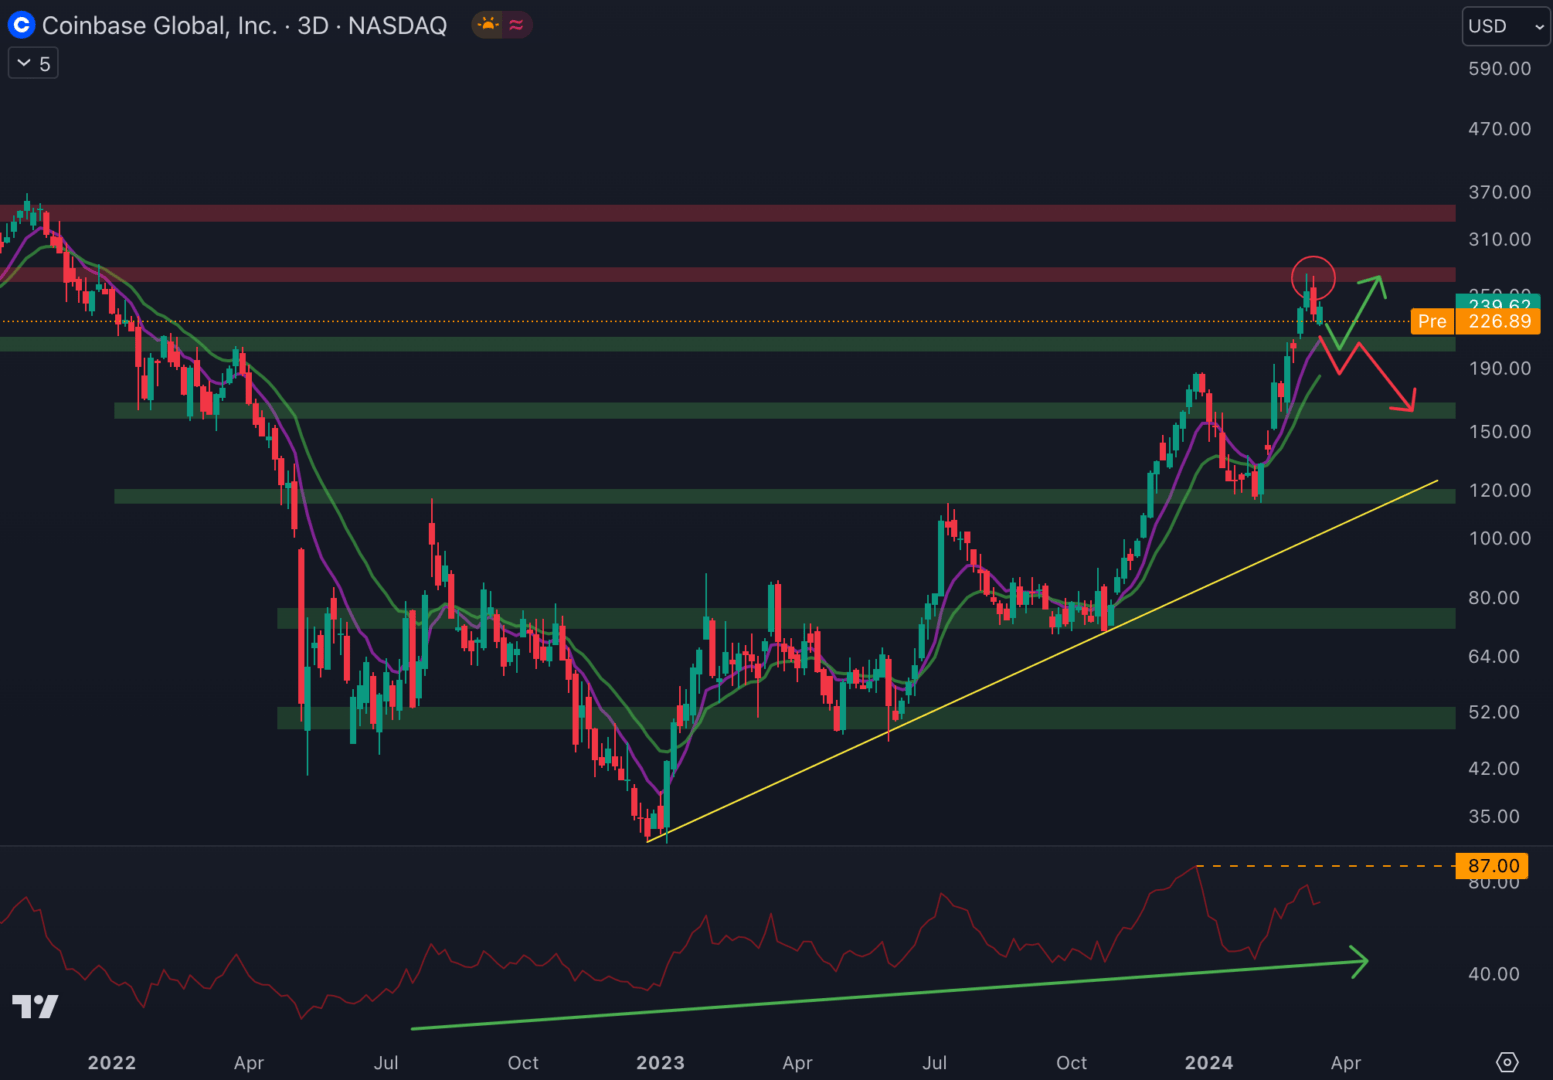Click the 87.00 RSI level label
The image size is (1553, 1080).
pos(1492,866)
